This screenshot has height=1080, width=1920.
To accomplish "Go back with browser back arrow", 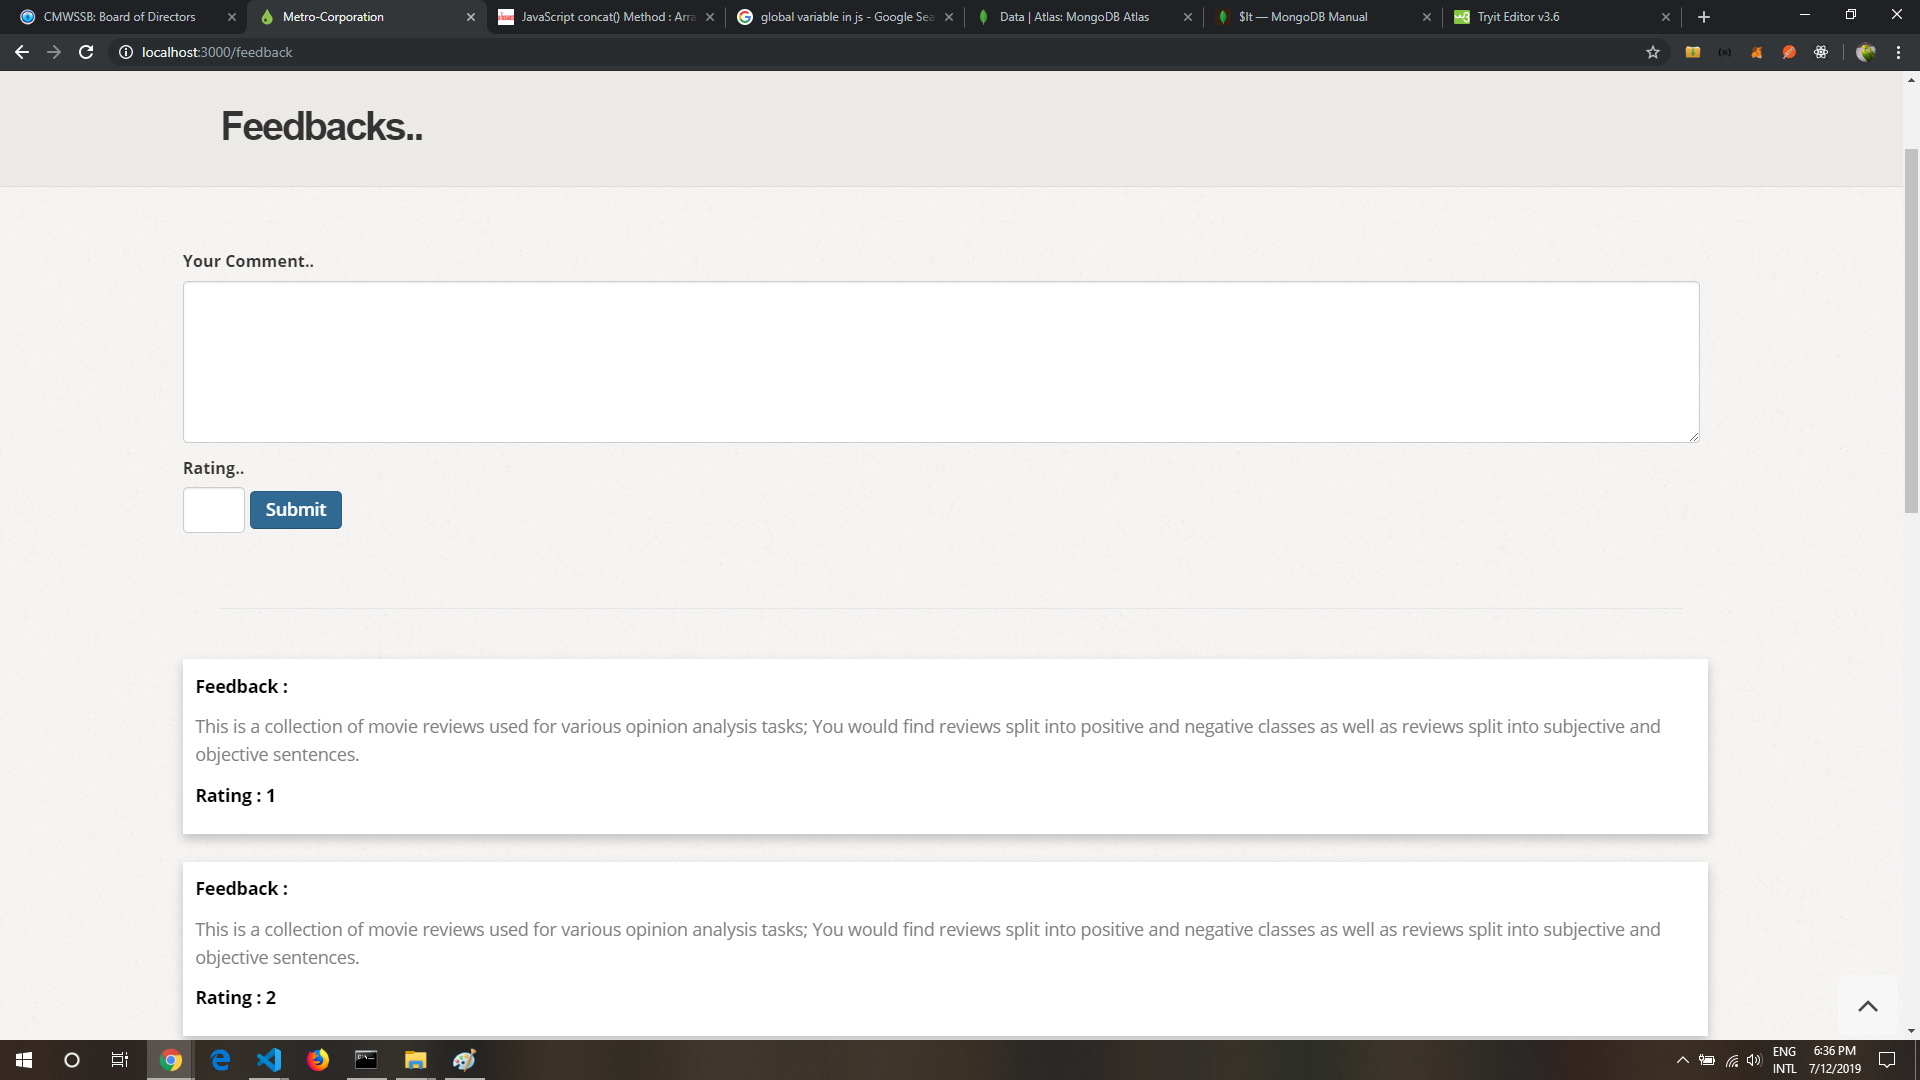I will pos(22,52).
